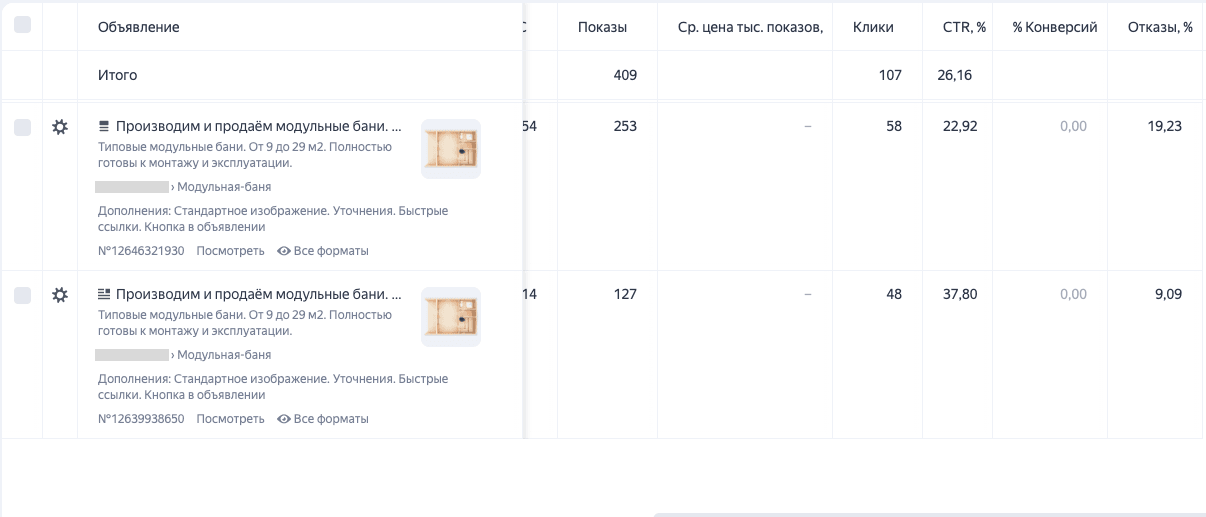The image size is (1206, 517).
Task: Open image thumbnail of second ad
Action: tap(451, 317)
